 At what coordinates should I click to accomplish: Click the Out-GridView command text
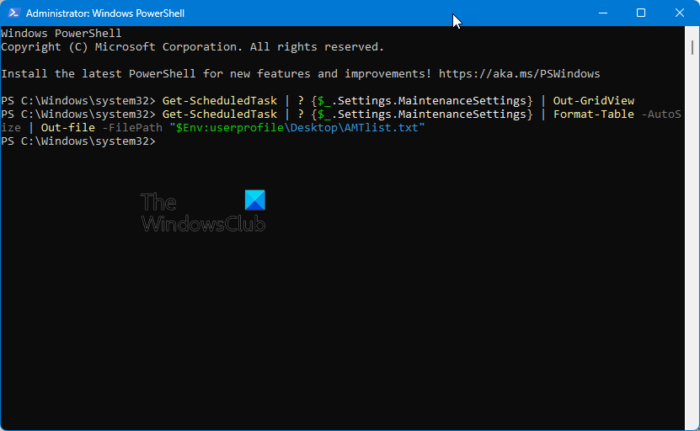click(x=594, y=100)
